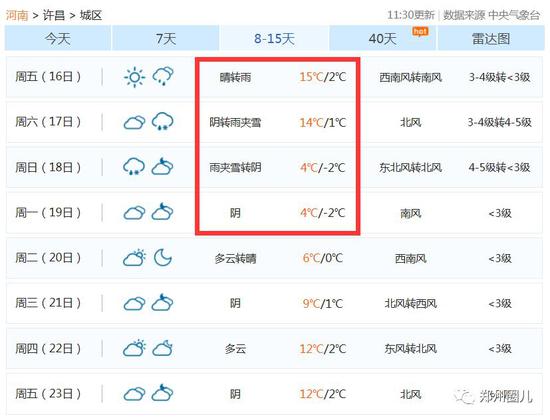The width and height of the screenshot is (550, 420).
Task: Click the 多云 description for 22日
Action: [235, 349]
